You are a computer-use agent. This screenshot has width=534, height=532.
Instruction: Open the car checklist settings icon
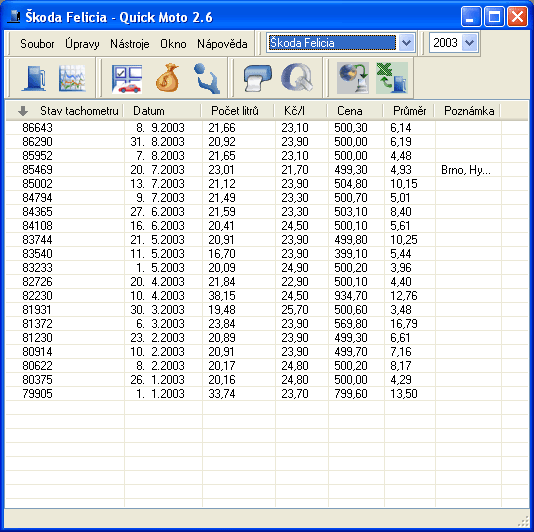pyautogui.click(x=127, y=79)
